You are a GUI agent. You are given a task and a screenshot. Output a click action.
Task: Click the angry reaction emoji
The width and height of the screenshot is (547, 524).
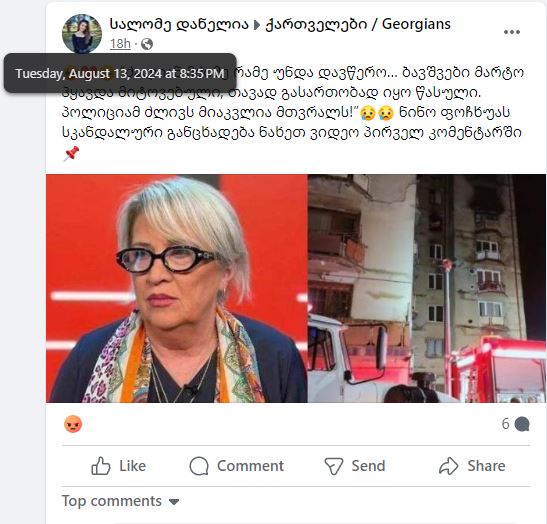pyautogui.click(x=73, y=424)
